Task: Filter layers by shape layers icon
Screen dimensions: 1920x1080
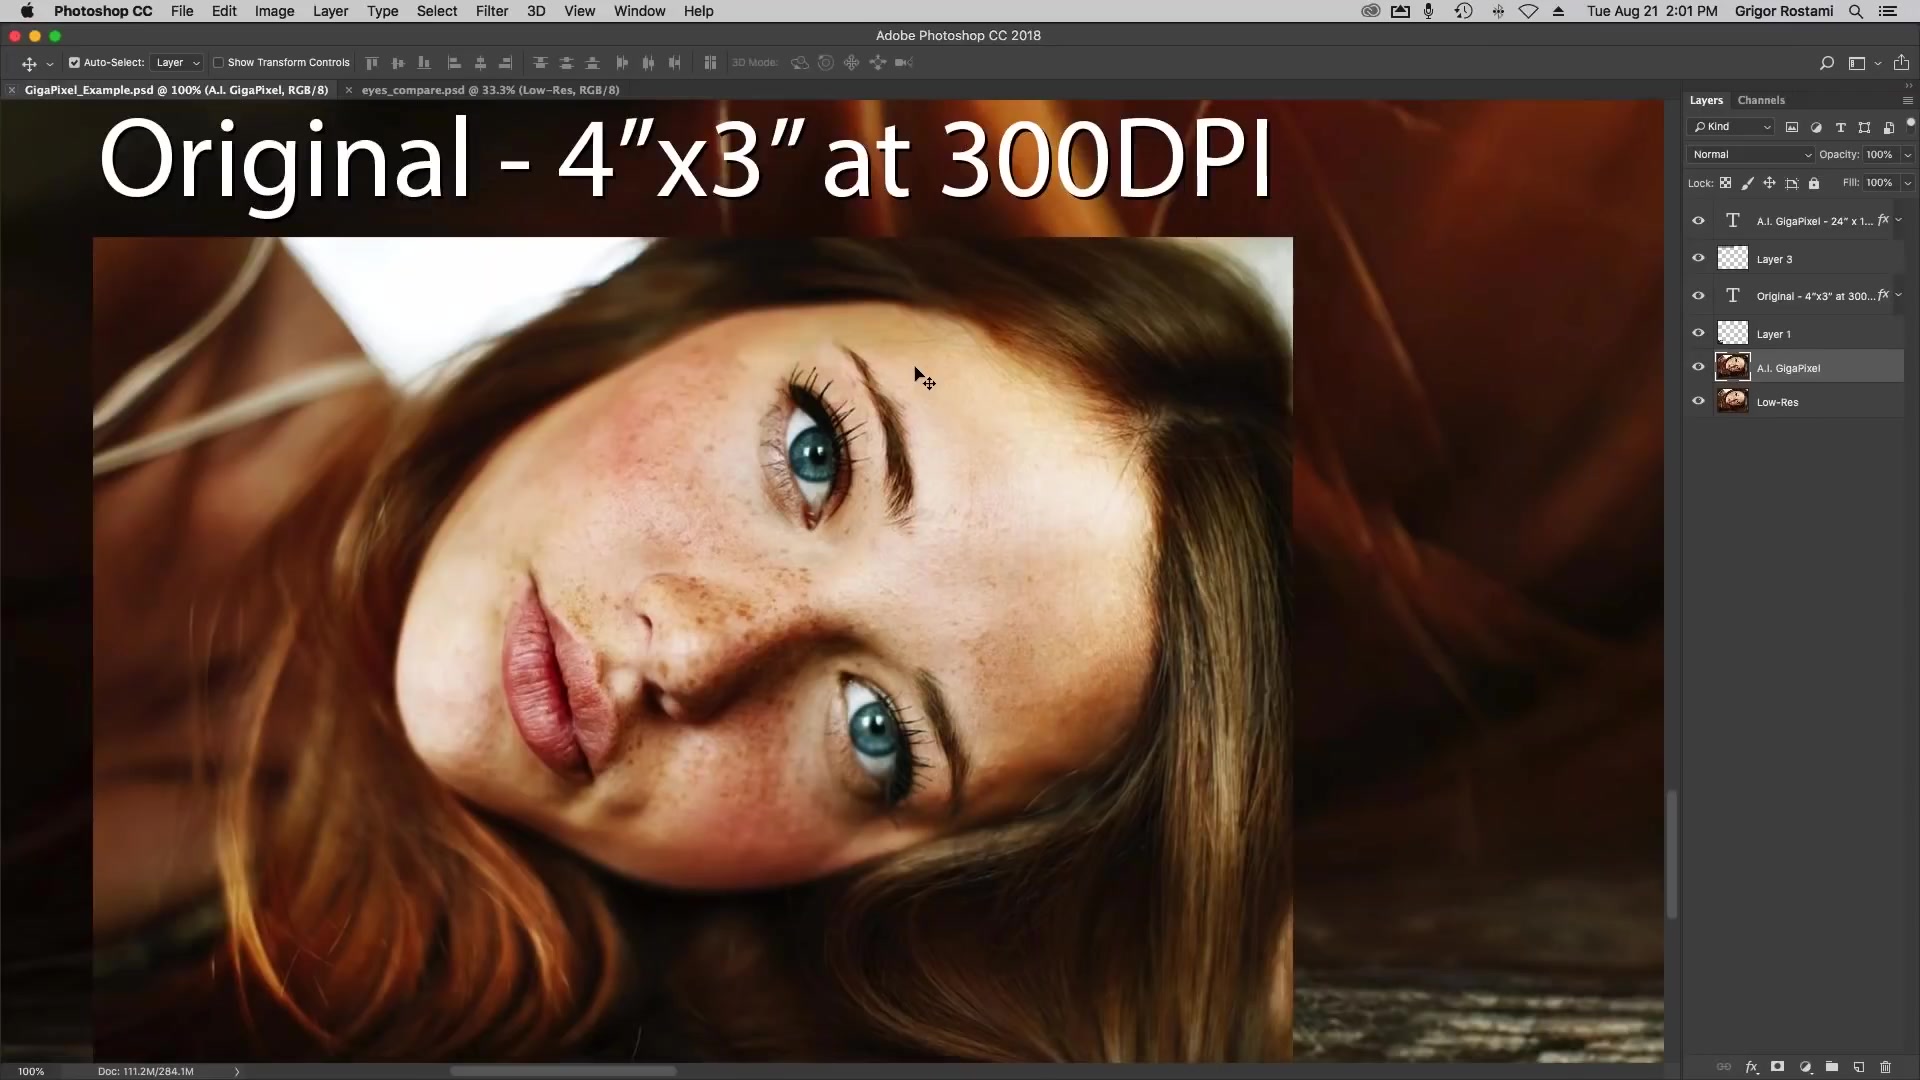Action: 1864,127
